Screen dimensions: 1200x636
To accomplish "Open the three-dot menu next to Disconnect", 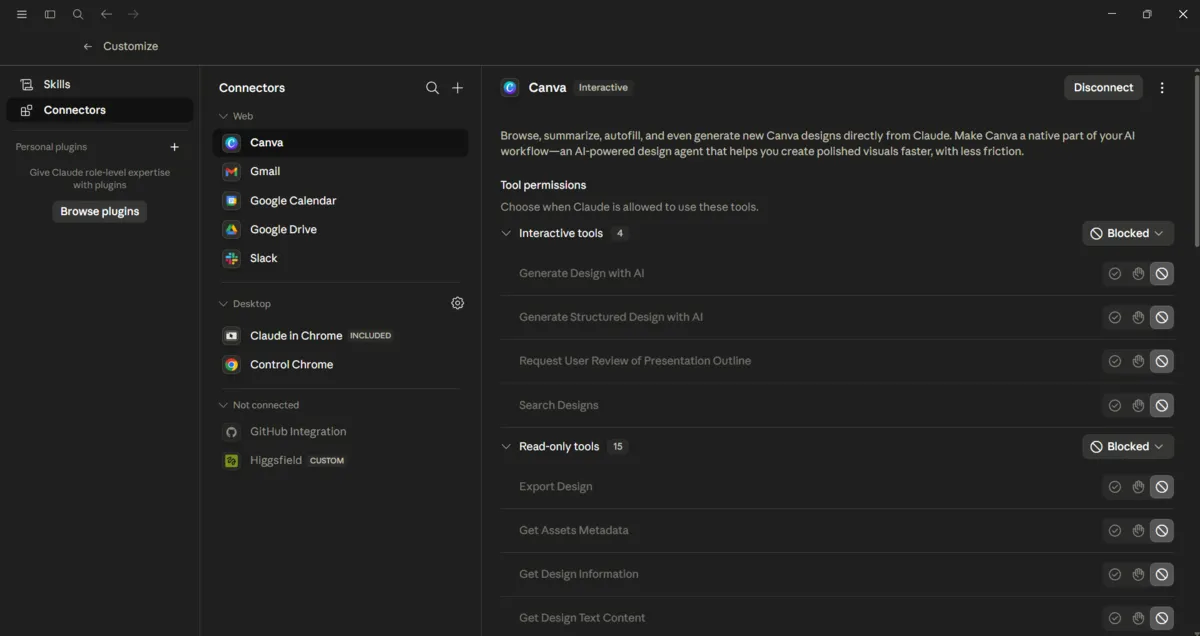I will point(1162,88).
